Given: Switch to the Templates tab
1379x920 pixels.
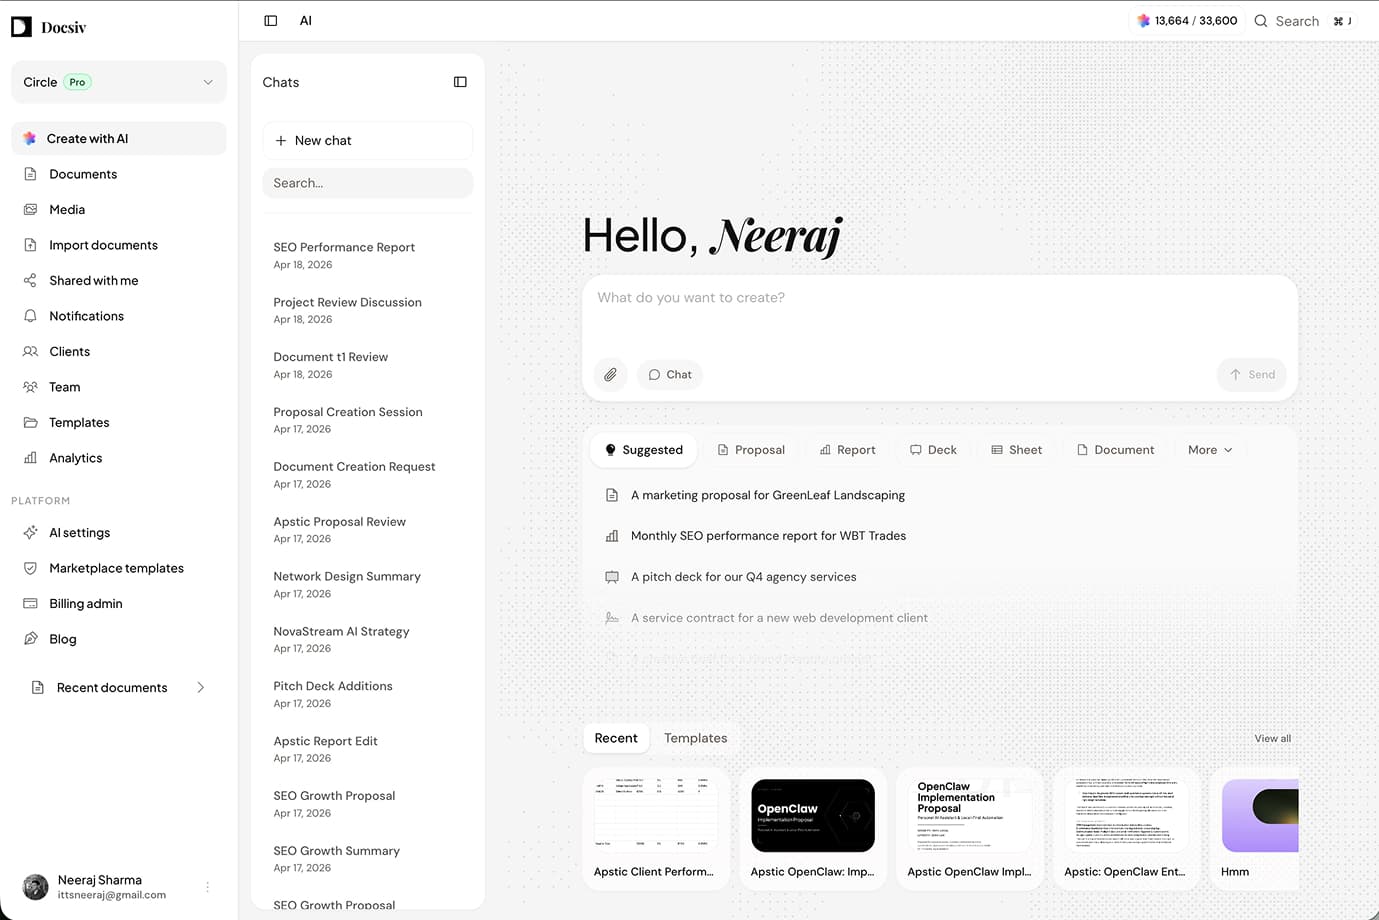Looking at the screenshot, I should [695, 738].
